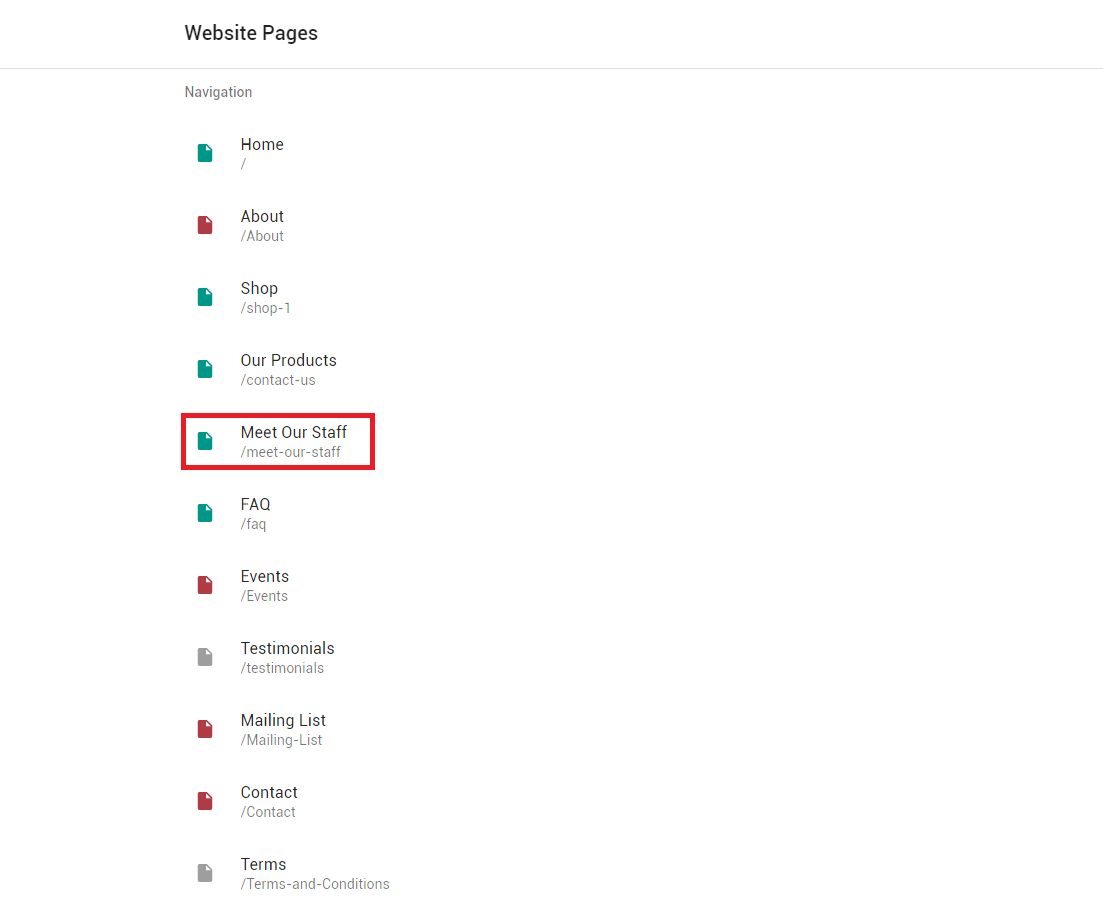This screenshot has height=899, width=1103.
Task: Open the Meet Our Staff page
Action: coord(293,432)
